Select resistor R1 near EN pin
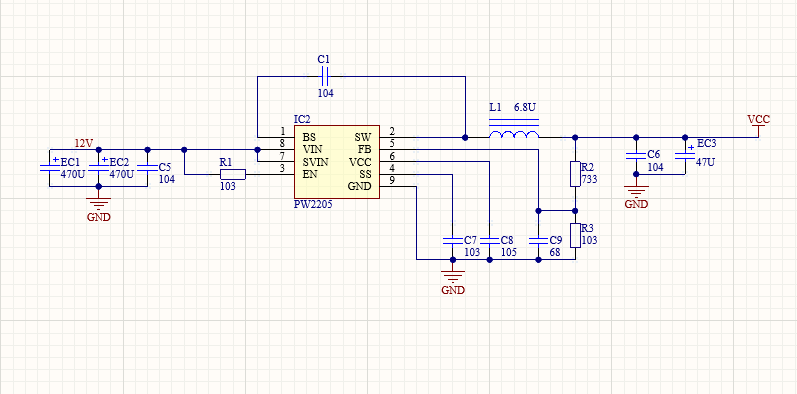The width and height of the screenshot is (797, 394). (x=233, y=174)
